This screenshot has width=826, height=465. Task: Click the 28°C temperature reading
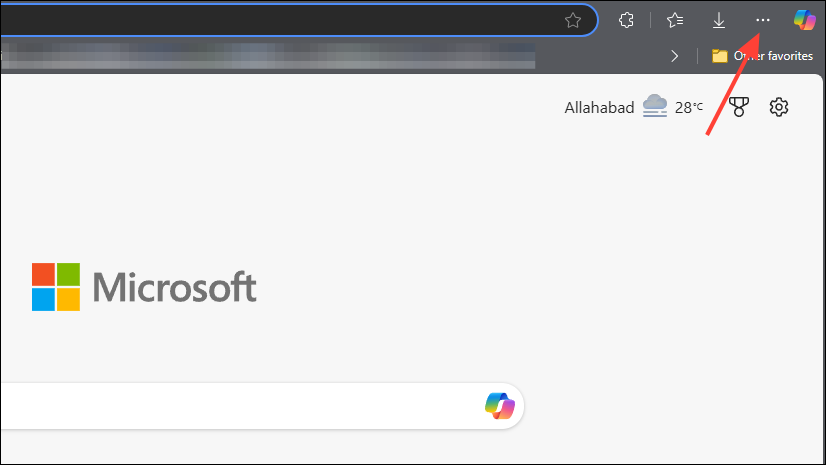coord(688,108)
